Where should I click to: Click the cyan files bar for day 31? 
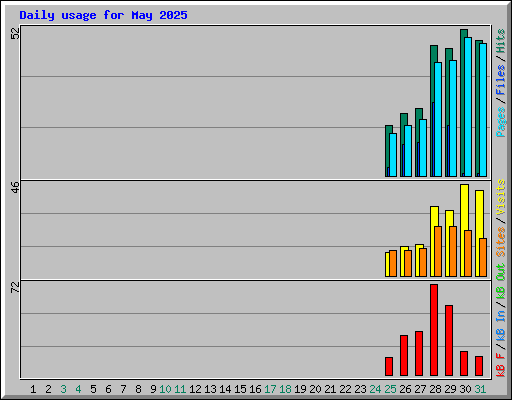(483, 110)
